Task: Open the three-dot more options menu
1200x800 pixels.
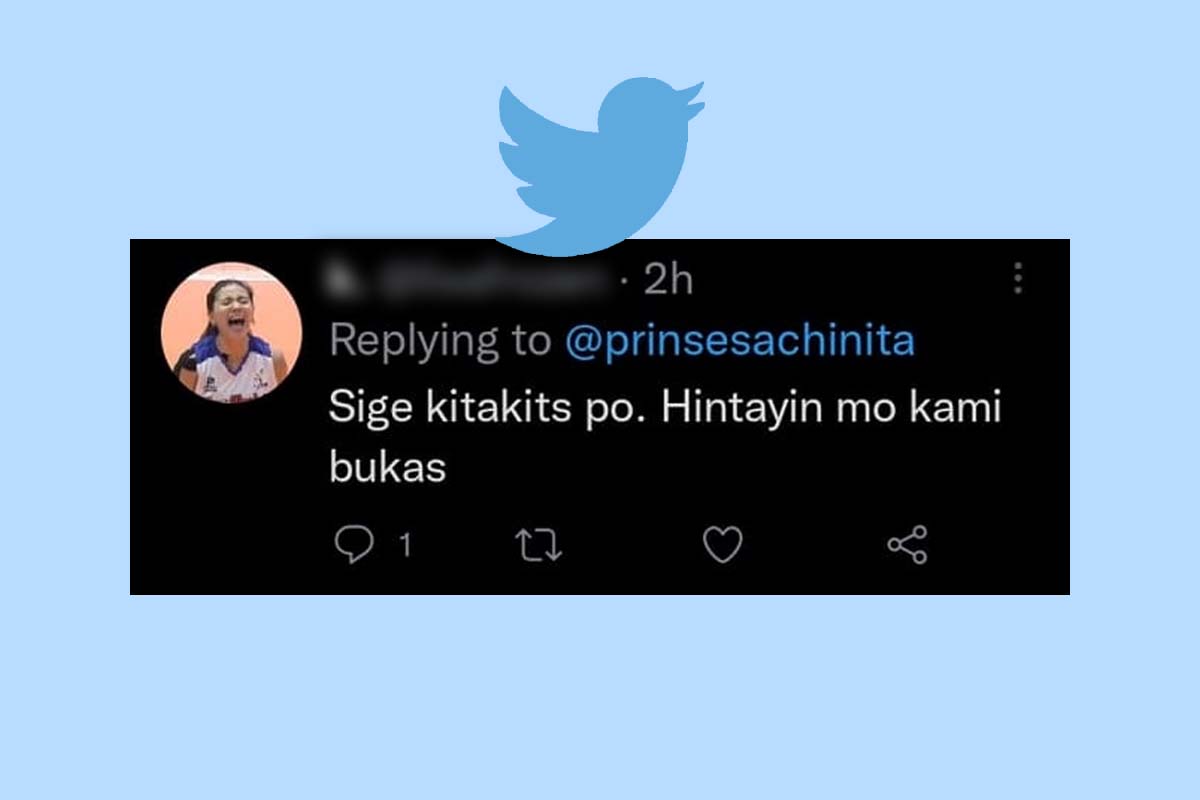Action: [1018, 278]
